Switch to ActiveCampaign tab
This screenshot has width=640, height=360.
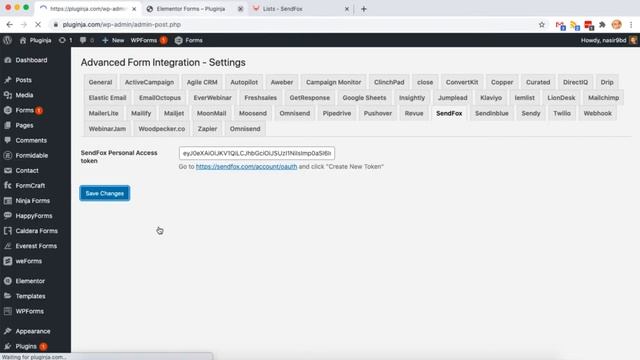click(x=149, y=82)
